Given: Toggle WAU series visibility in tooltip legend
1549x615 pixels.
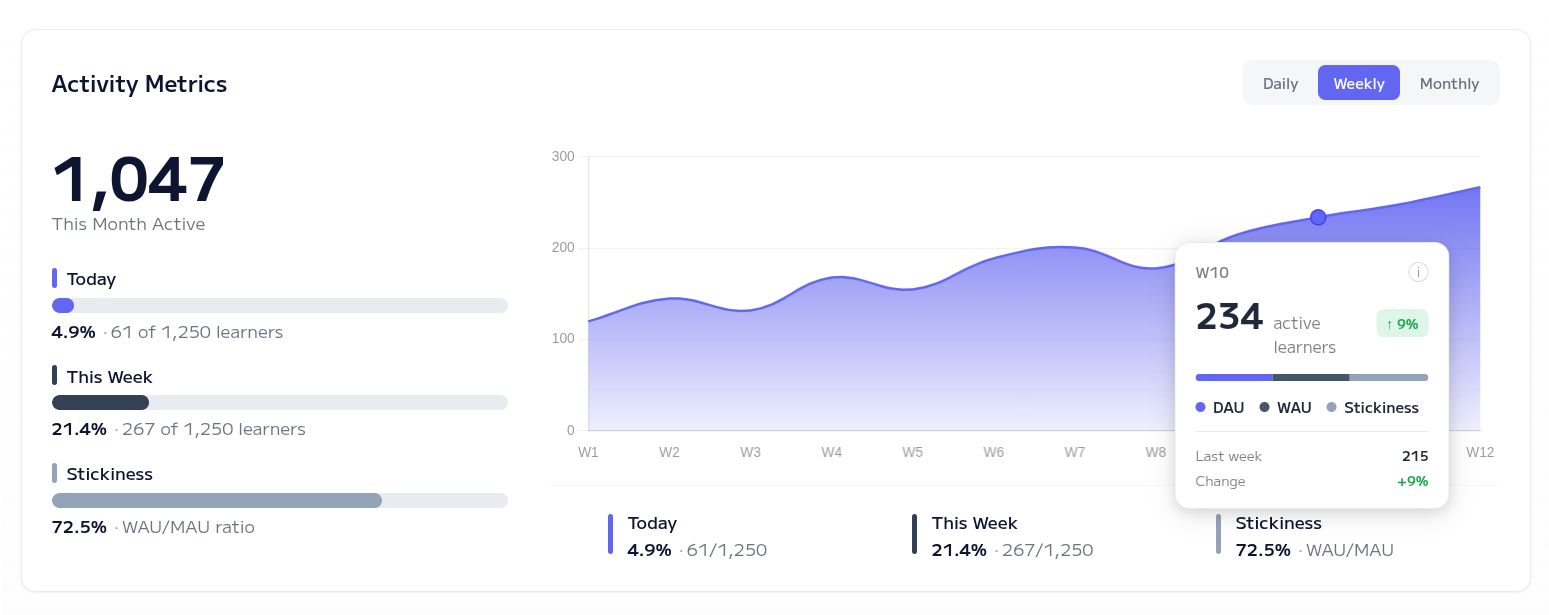Looking at the screenshot, I should [1295, 407].
